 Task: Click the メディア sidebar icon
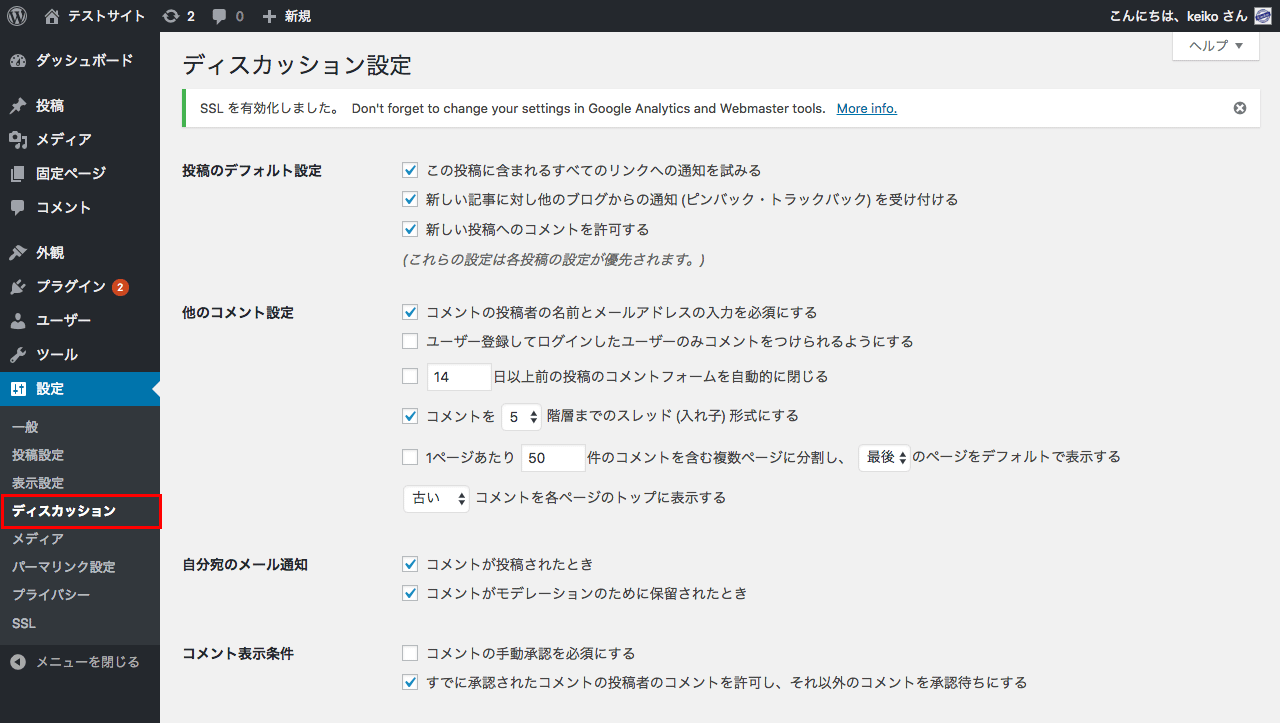tap(18, 140)
